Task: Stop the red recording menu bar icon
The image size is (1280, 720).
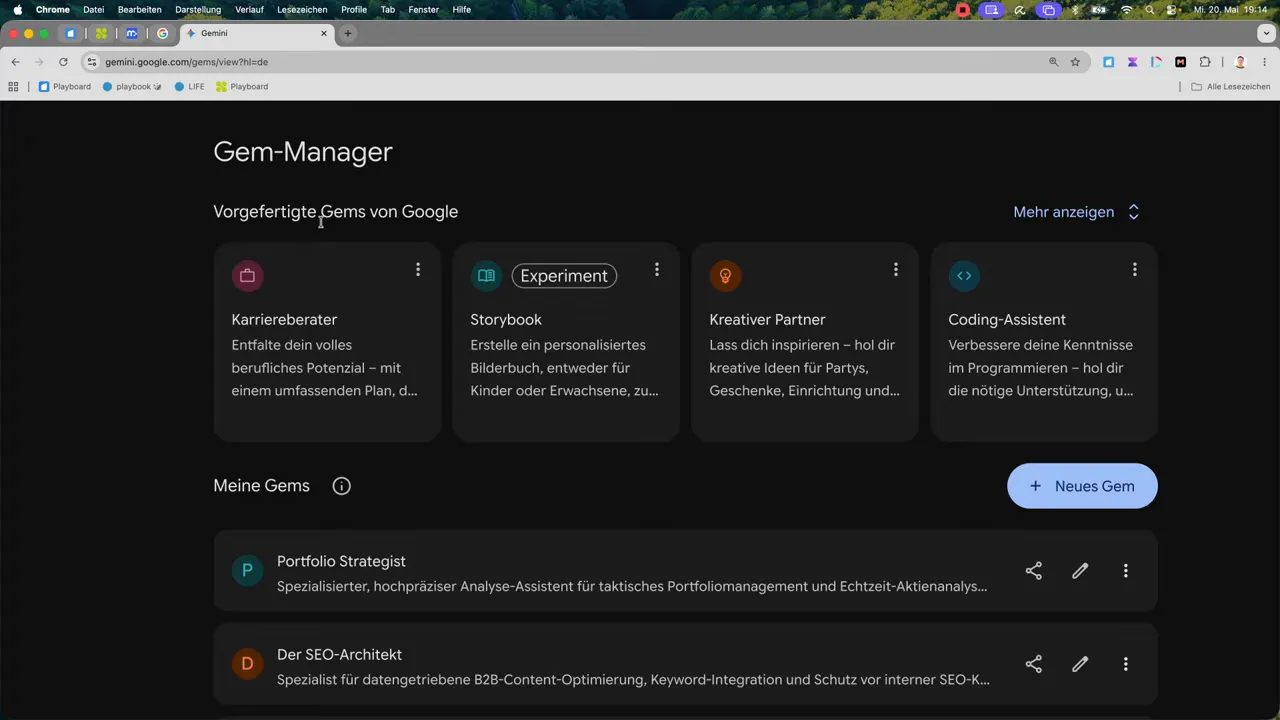Action: 963,10
